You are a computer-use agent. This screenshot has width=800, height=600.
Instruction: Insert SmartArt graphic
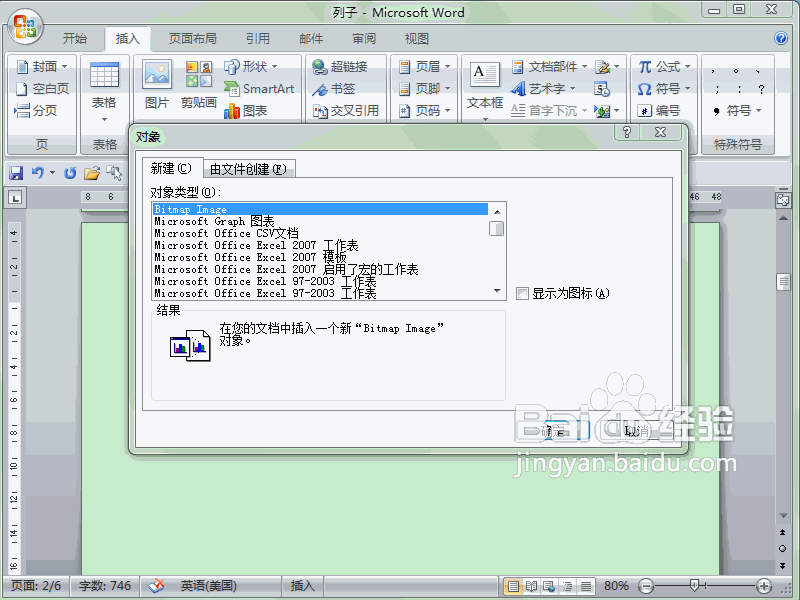(x=259, y=89)
